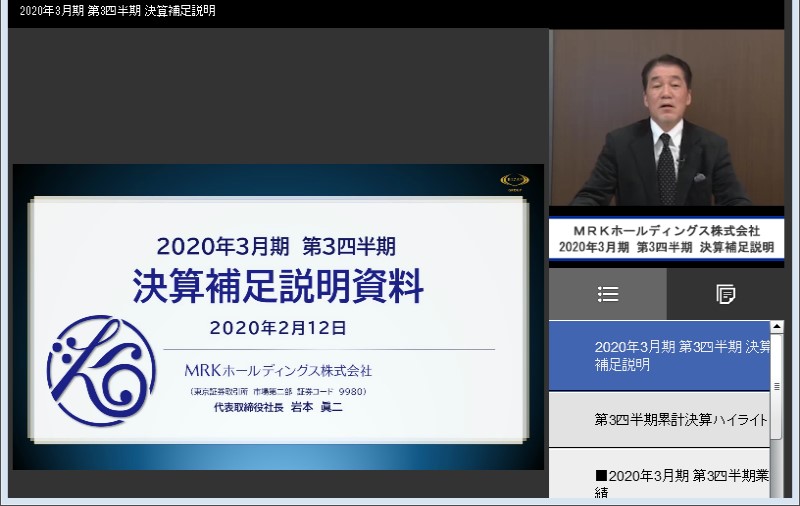Click caption '2020年3月期 第3四半期 決算補足説明' below video
800x506 pixels.
[666, 247]
